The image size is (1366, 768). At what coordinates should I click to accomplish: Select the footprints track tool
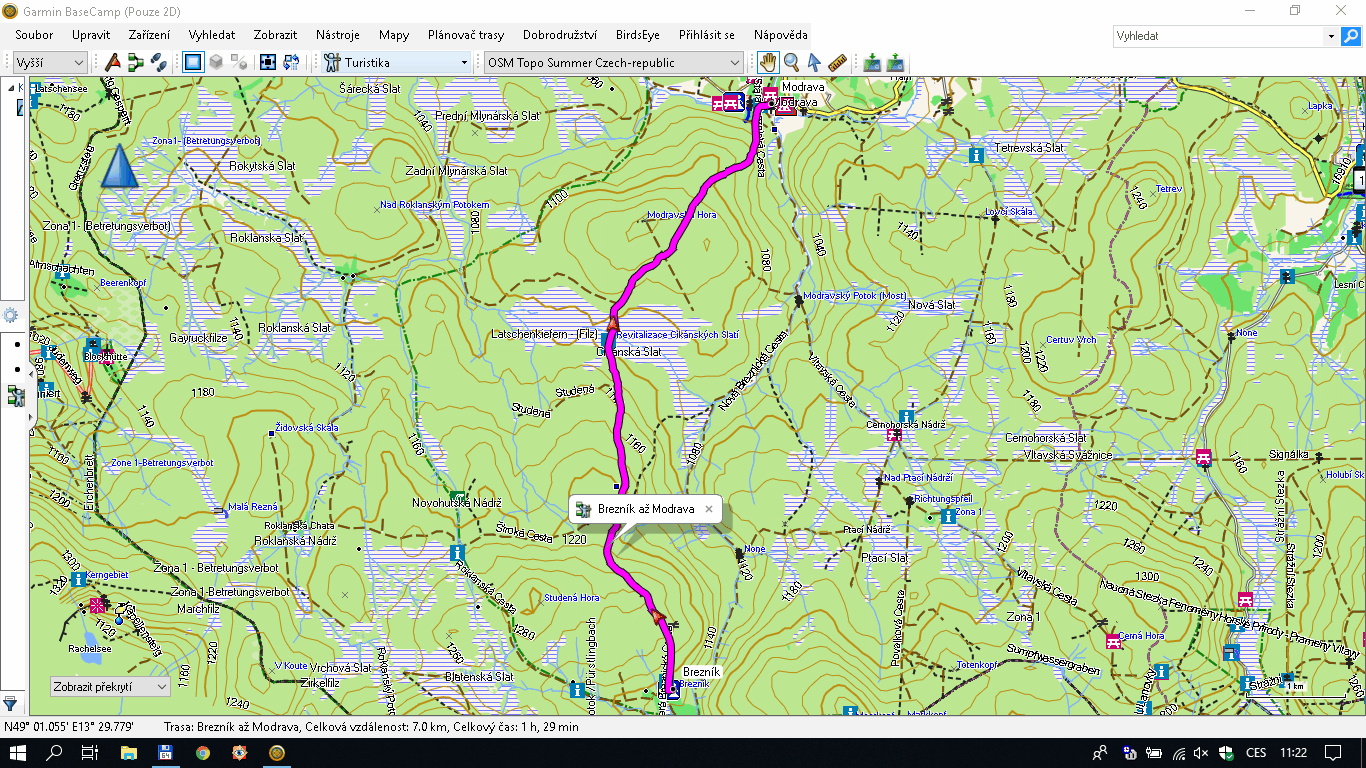tap(159, 62)
